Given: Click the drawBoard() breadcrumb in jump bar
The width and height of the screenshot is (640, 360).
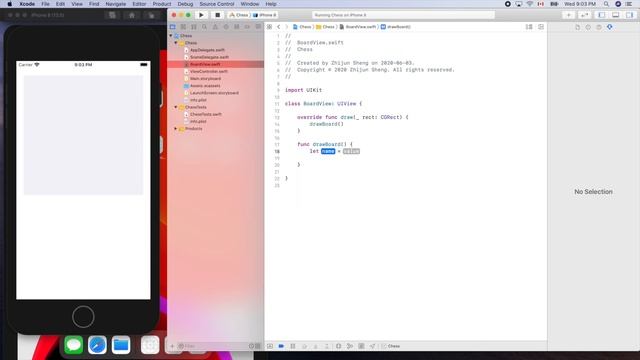Looking at the screenshot, I should 396,27.
